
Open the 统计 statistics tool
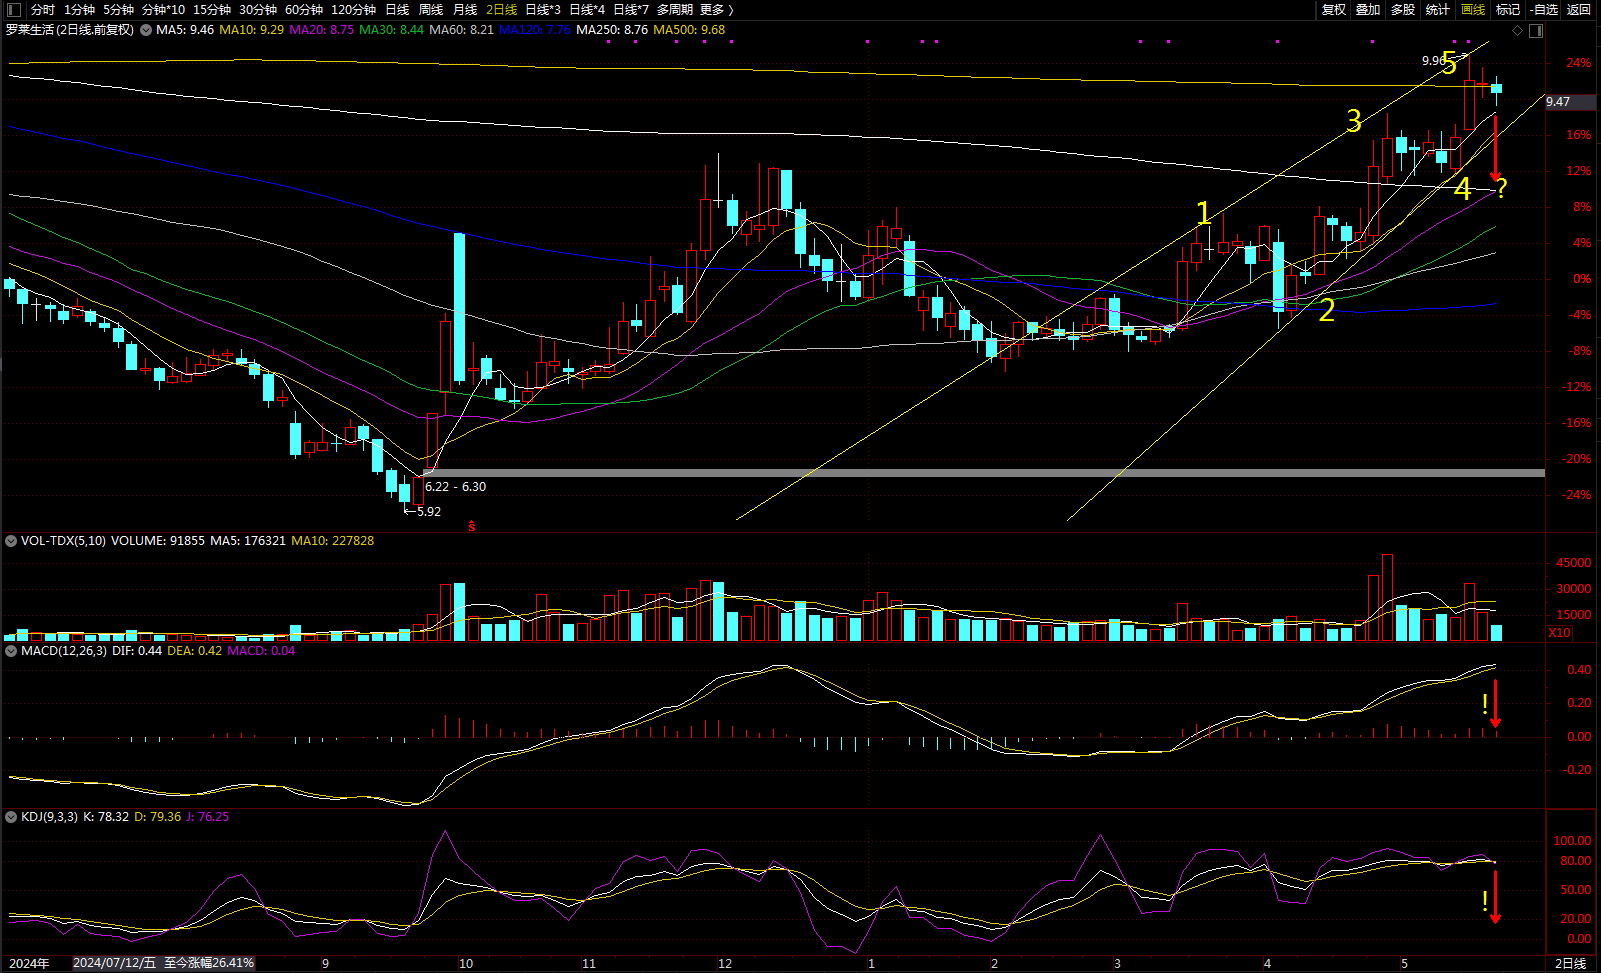(1438, 9)
